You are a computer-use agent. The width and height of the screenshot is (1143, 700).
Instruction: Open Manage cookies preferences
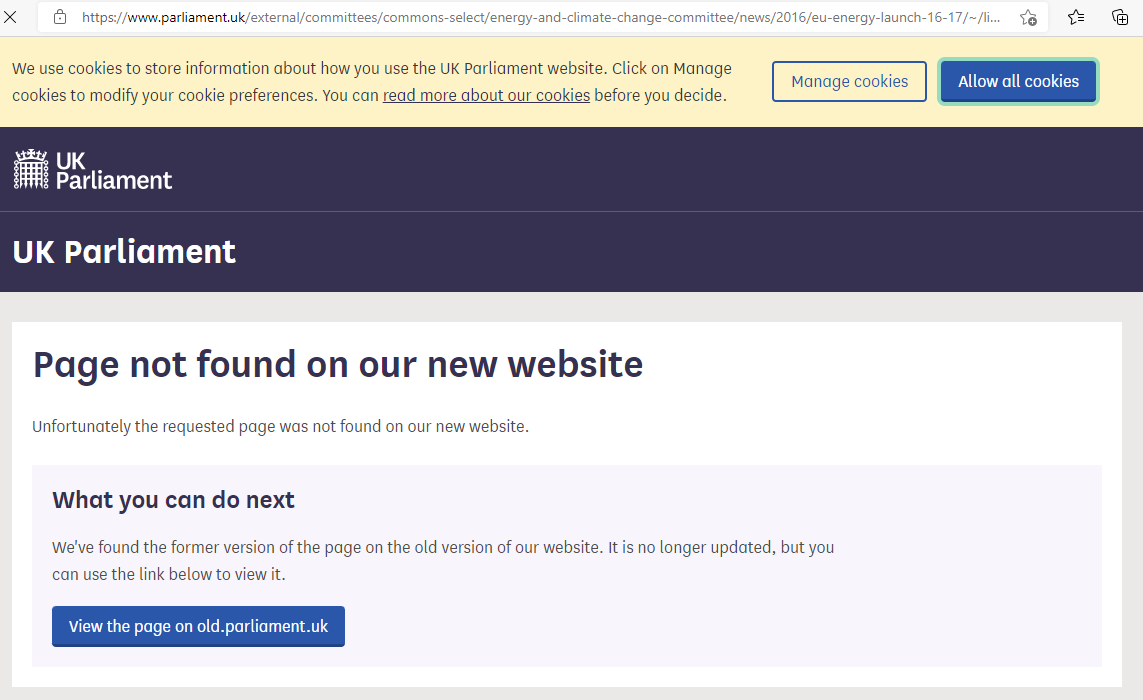tap(849, 82)
